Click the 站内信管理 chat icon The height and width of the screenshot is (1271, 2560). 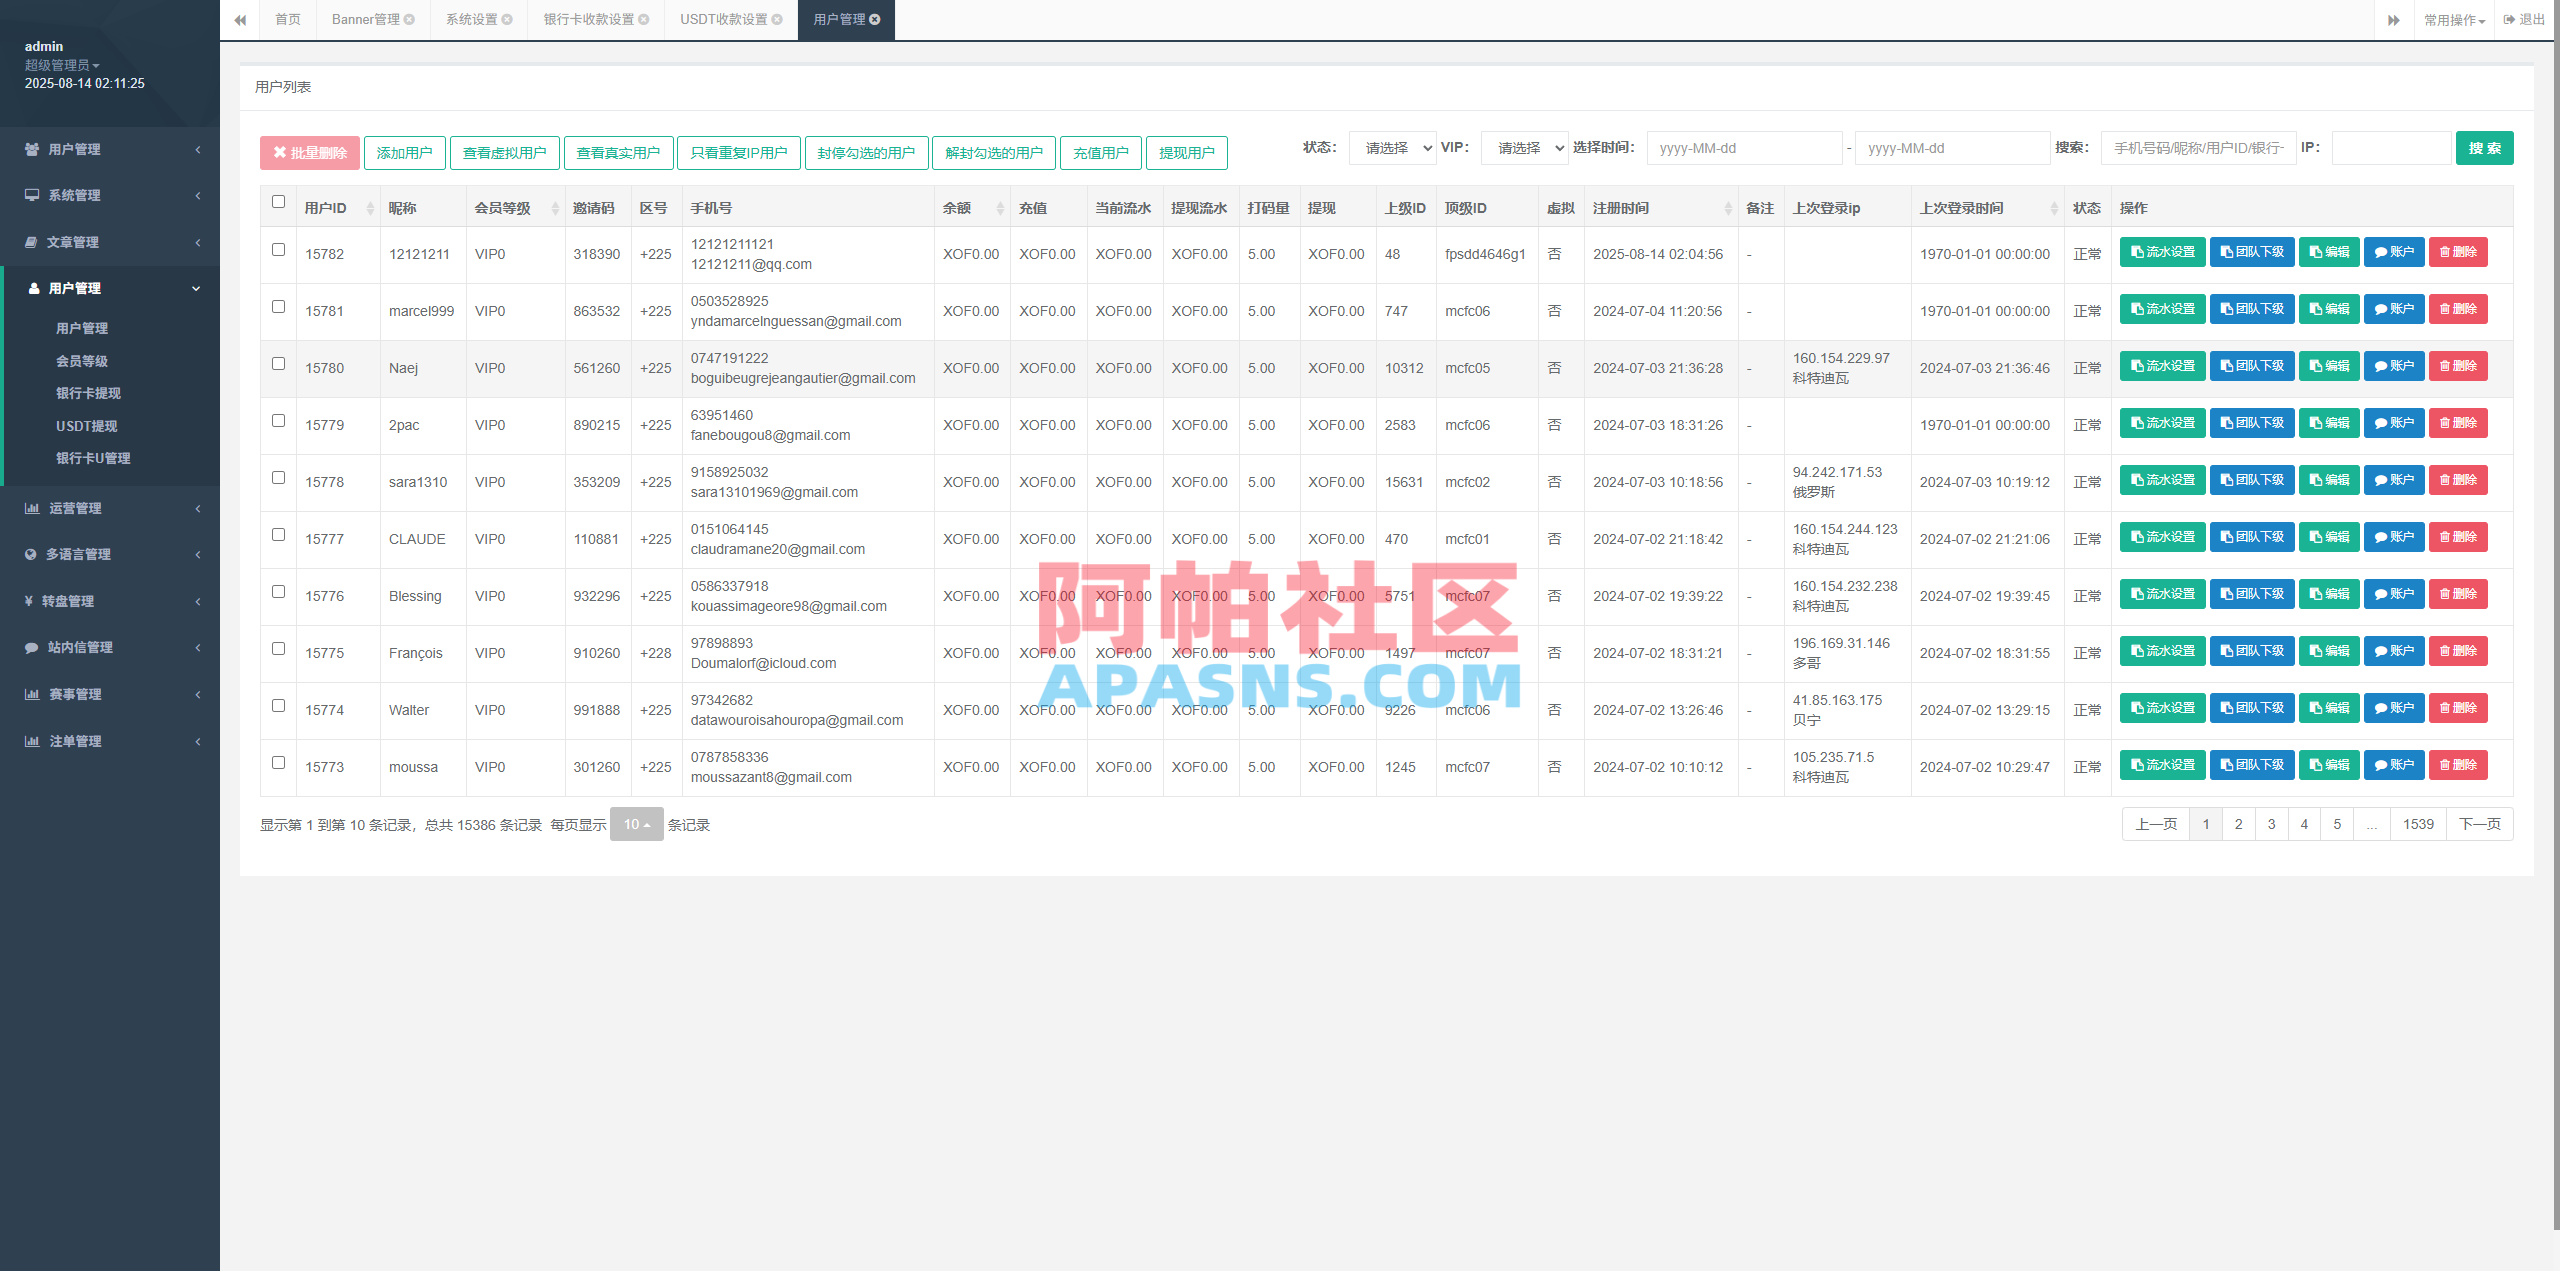(31, 647)
